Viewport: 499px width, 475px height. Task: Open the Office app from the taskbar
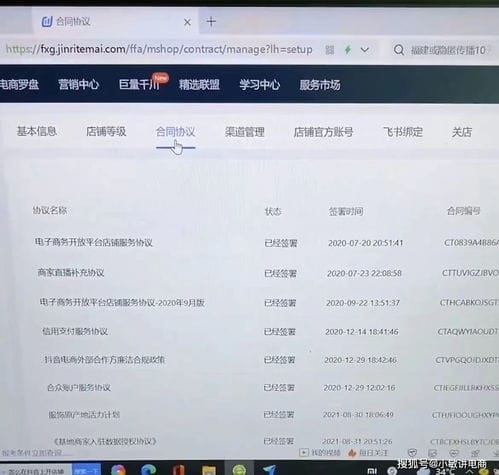click(x=179, y=470)
